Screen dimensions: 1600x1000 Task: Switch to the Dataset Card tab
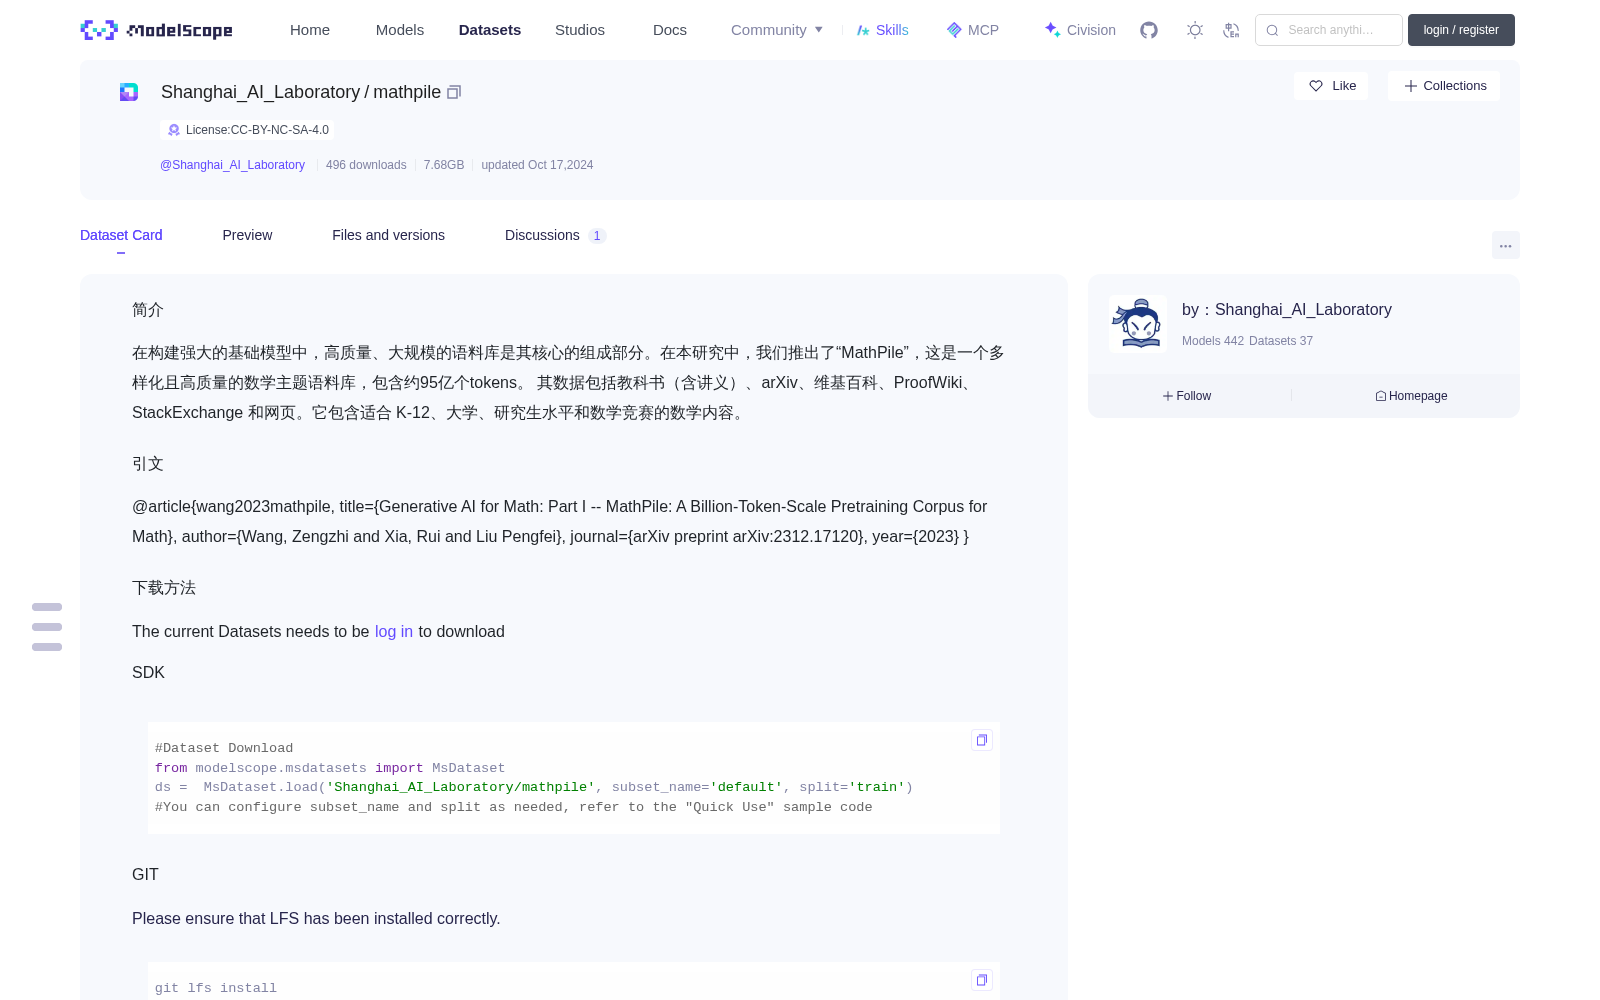tap(121, 235)
